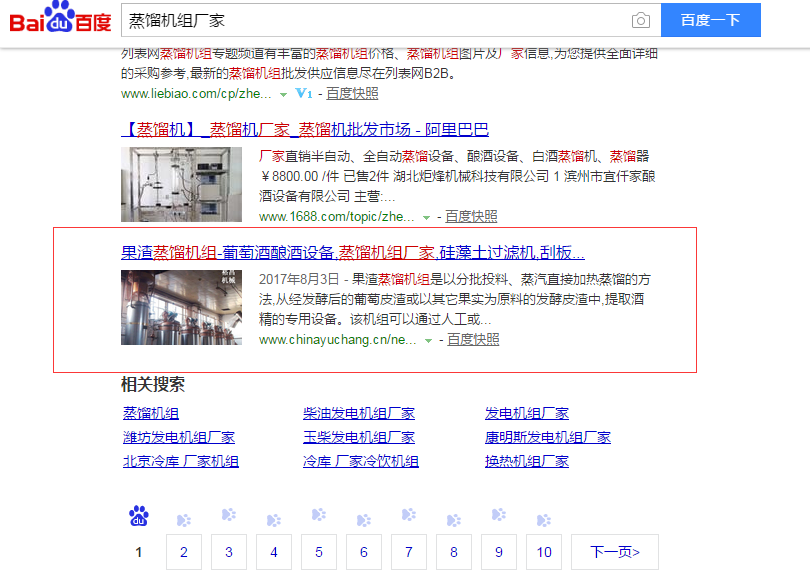Image resolution: width=810 pixels, height=585 pixels.
Task: Expand the dropdown arrow next to 1688.com URL
Action: pyautogui.click(x=426, y=215)
